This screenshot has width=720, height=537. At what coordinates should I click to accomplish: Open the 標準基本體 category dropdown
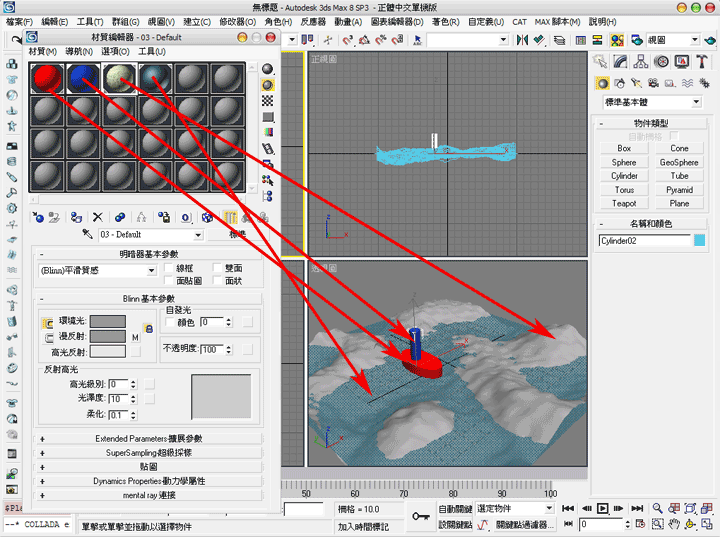click(652, 102)
